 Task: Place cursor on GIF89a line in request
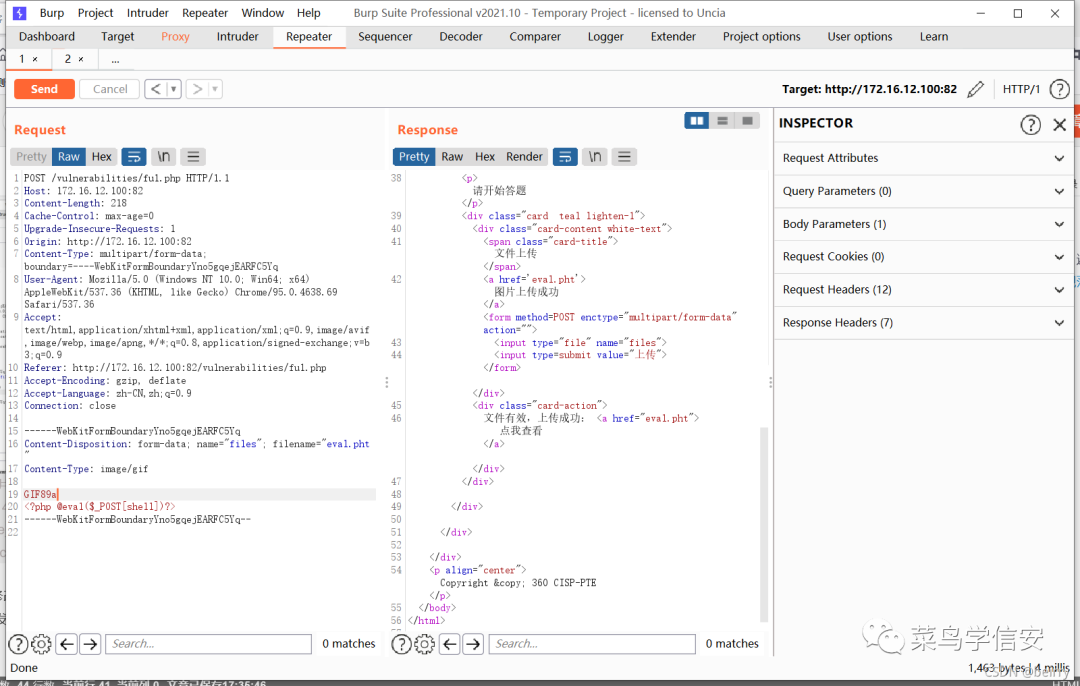click(198, 495)
